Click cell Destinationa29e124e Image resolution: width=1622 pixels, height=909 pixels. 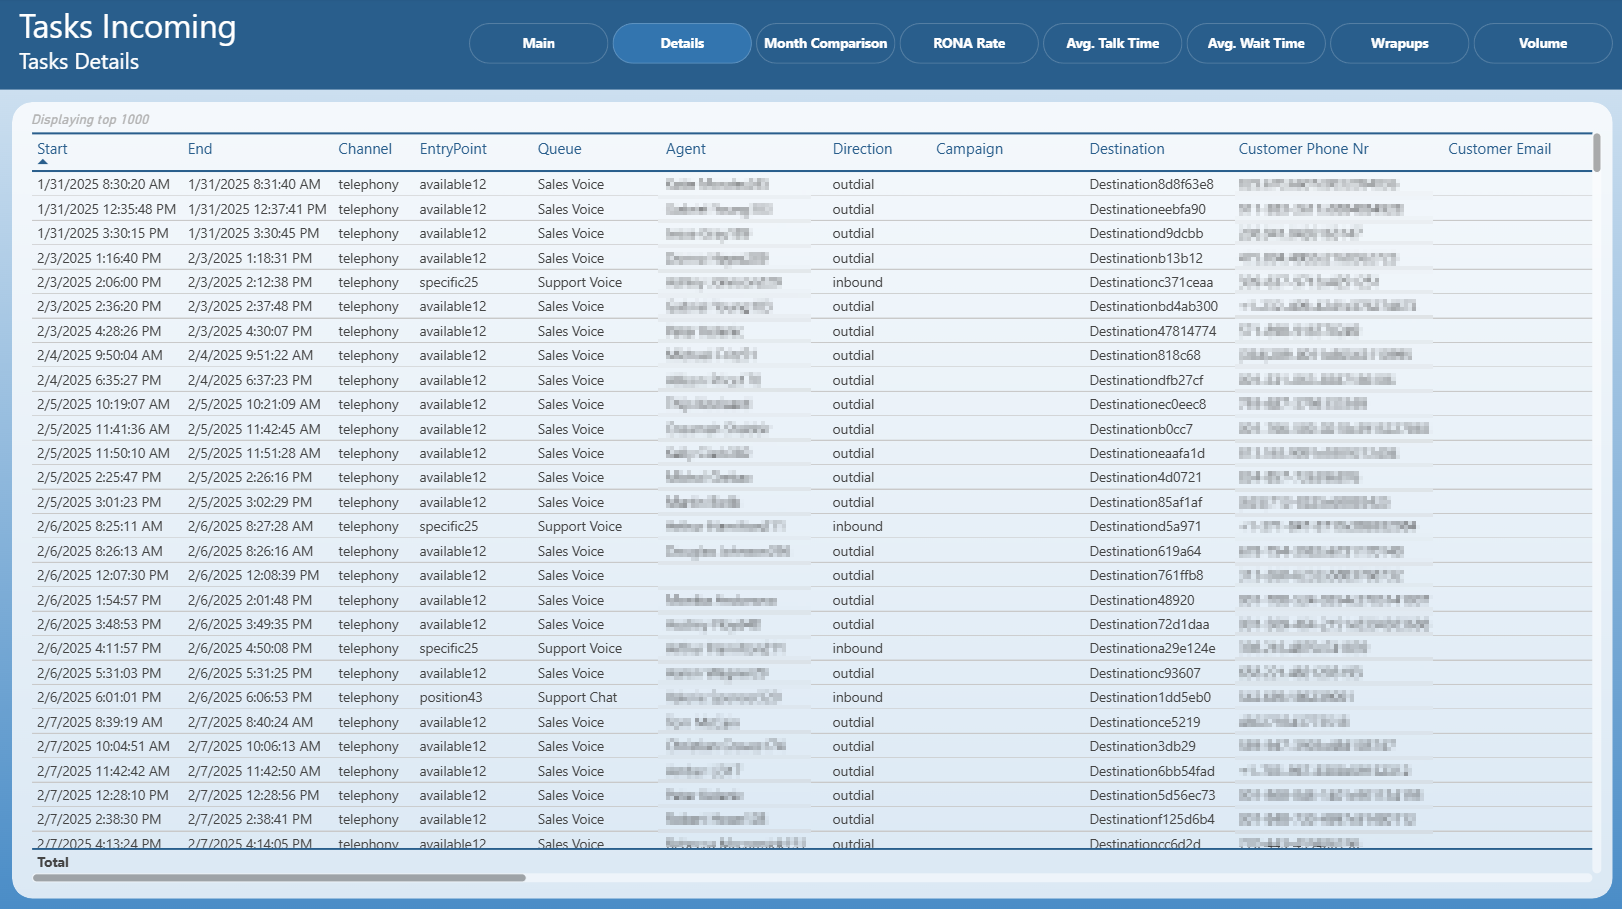(1152, 649)
